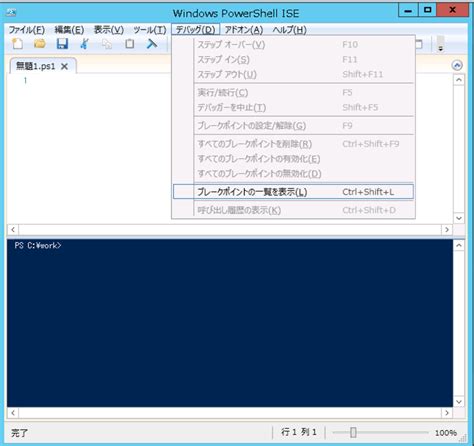This screenshot has height=446, width=474.
Task: Click the Open file folder icon
Action: [x=40, y=44]
